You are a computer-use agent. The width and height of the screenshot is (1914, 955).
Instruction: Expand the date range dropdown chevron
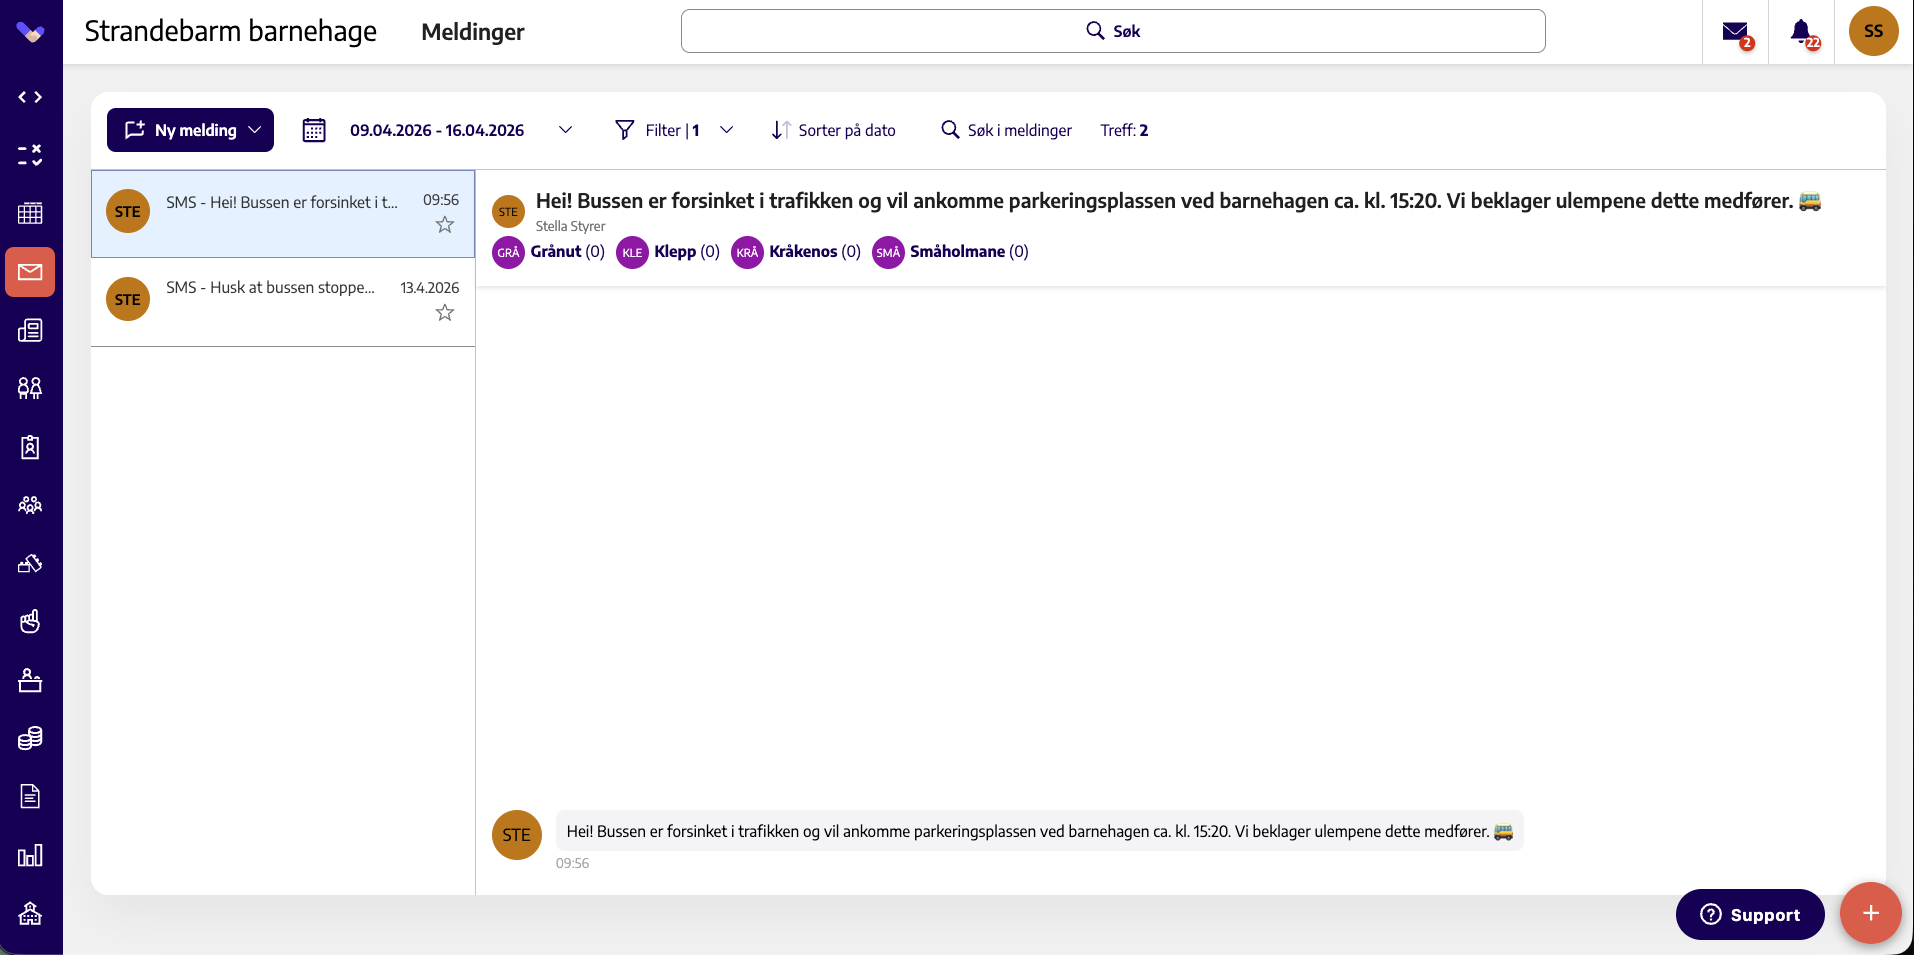[565, 130]
